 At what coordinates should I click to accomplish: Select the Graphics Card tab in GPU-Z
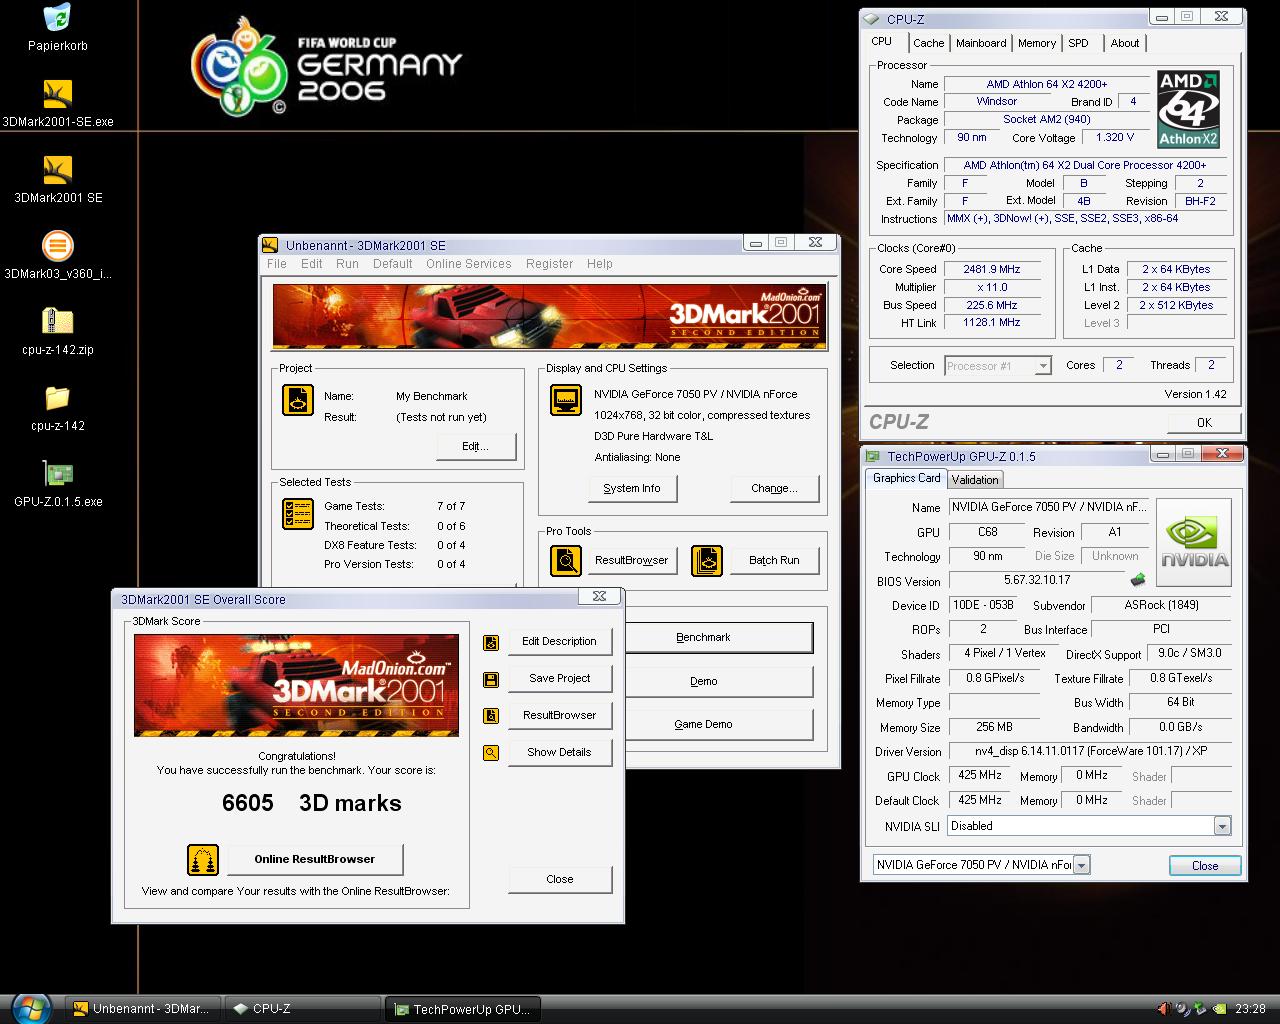coord(906,478)
